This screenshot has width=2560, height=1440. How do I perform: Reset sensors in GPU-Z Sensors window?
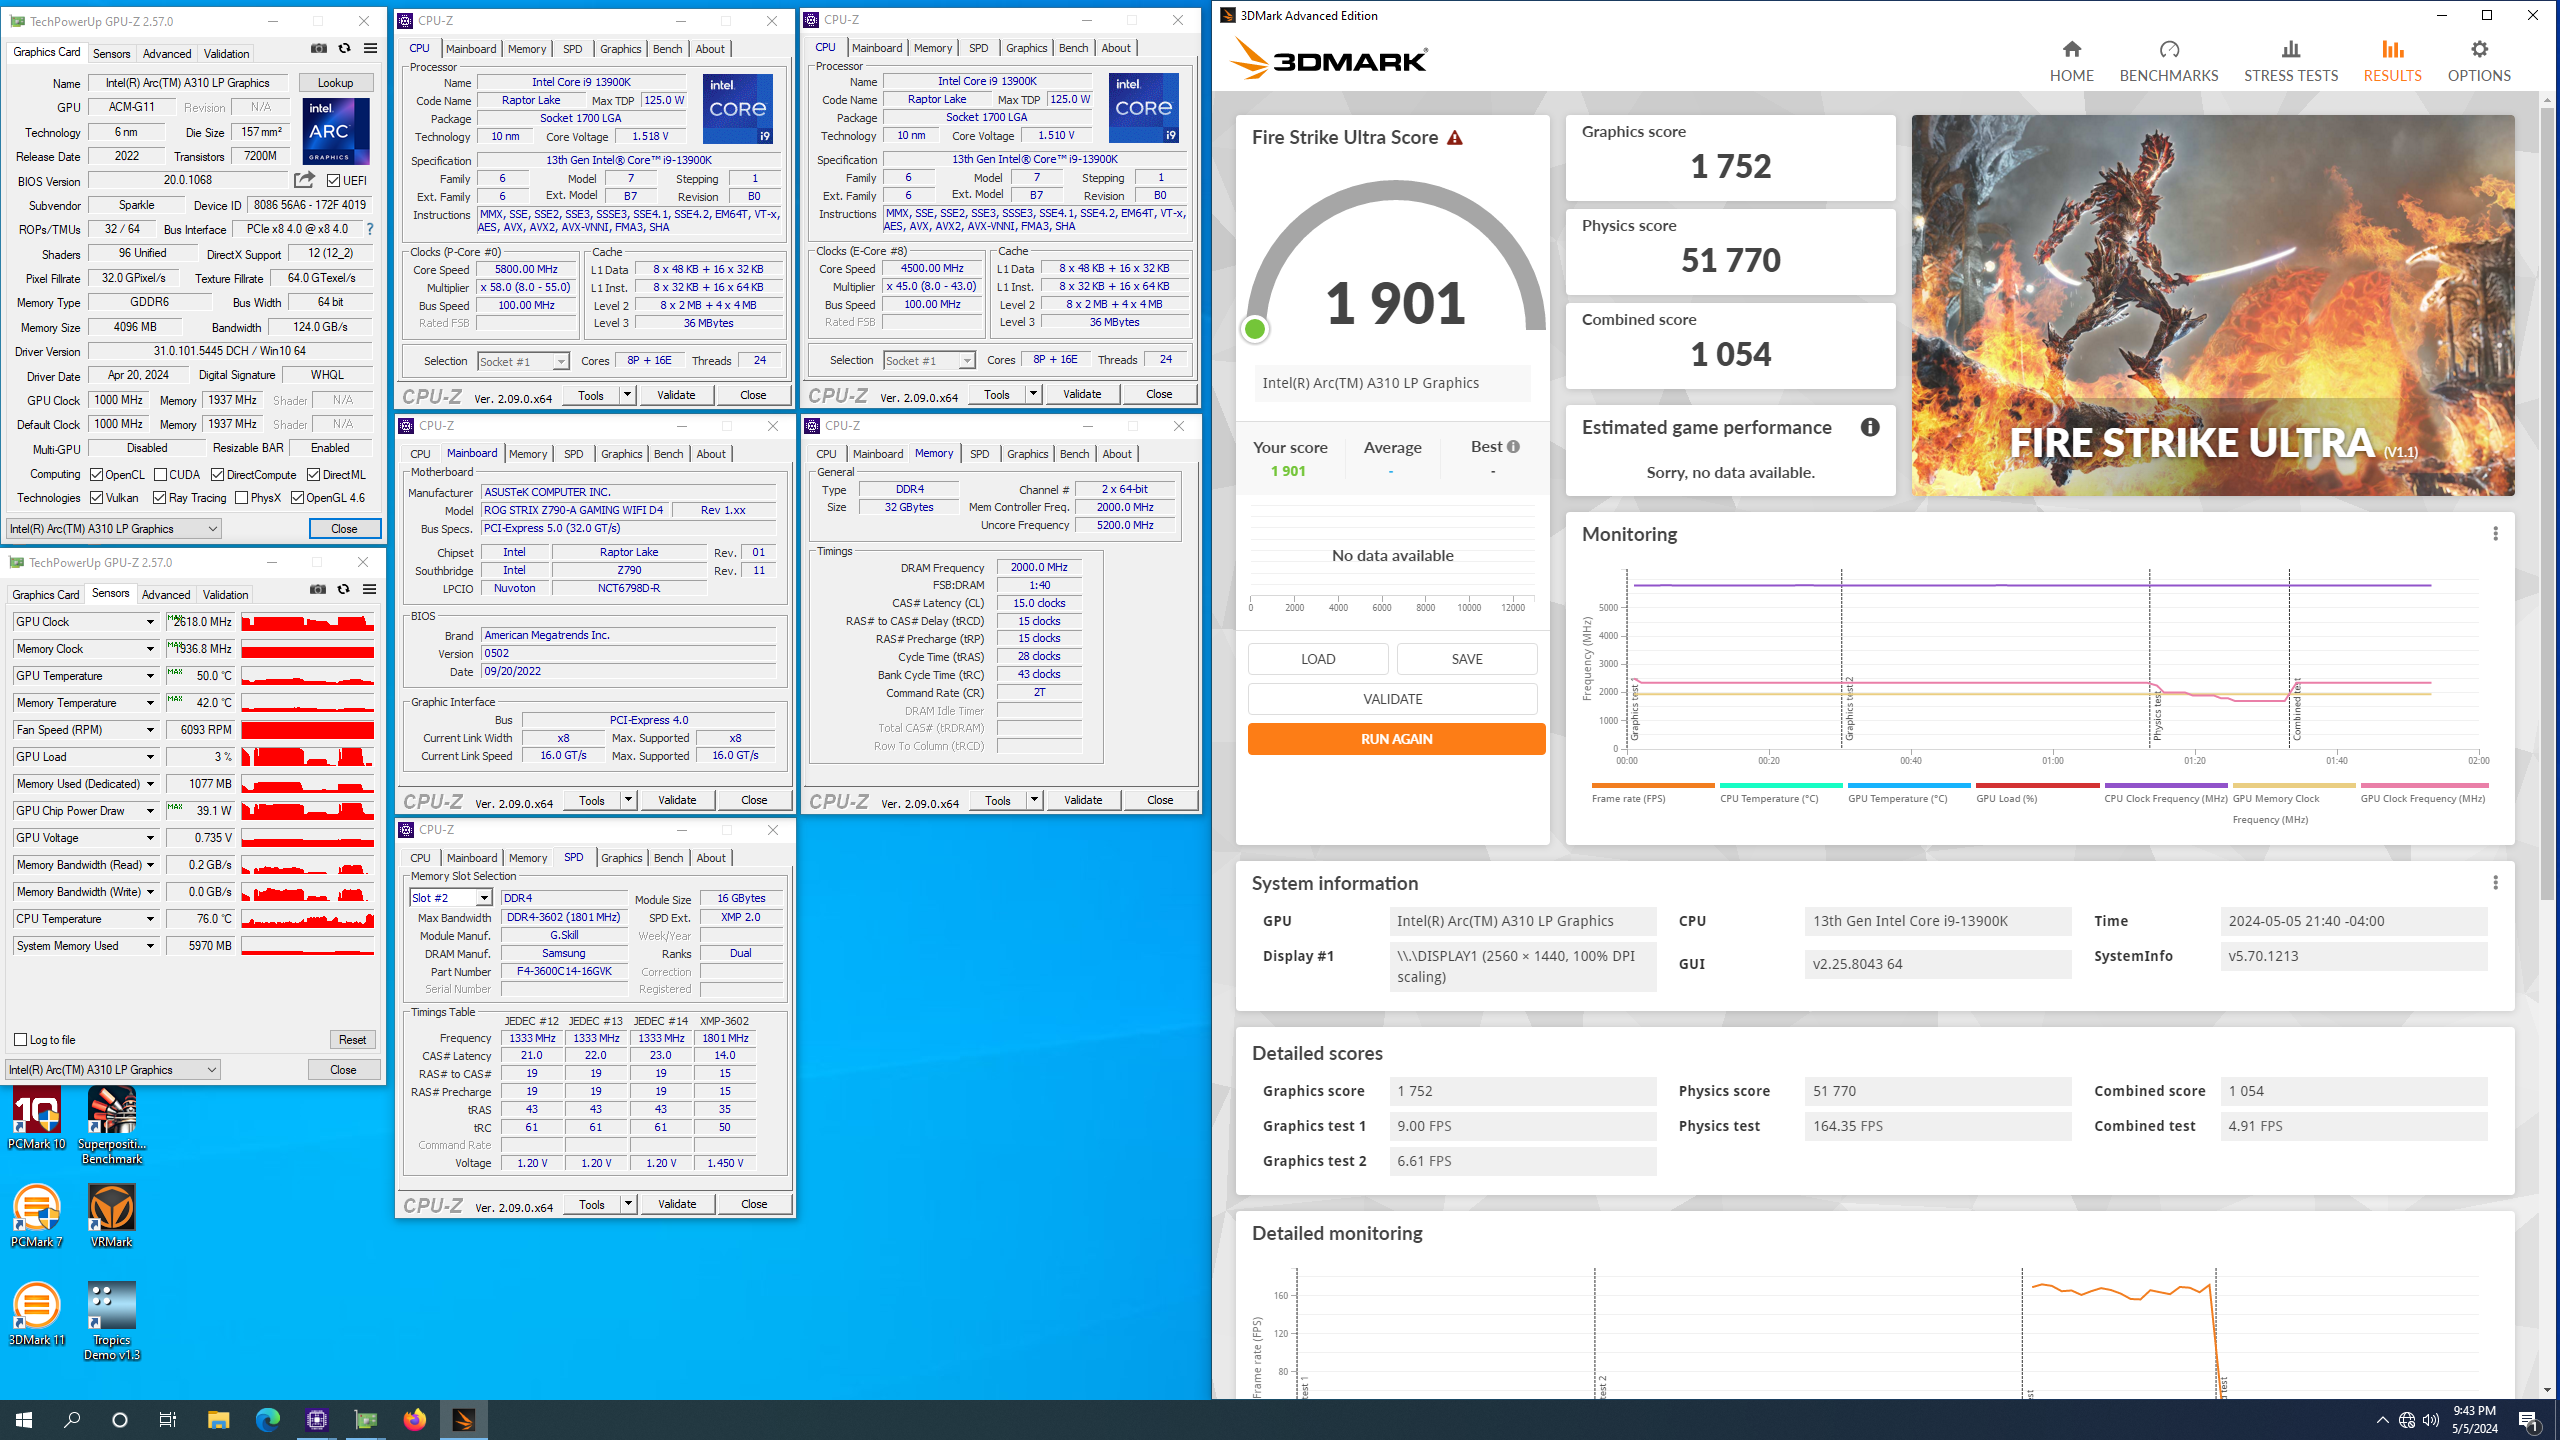pos(352,1040)
